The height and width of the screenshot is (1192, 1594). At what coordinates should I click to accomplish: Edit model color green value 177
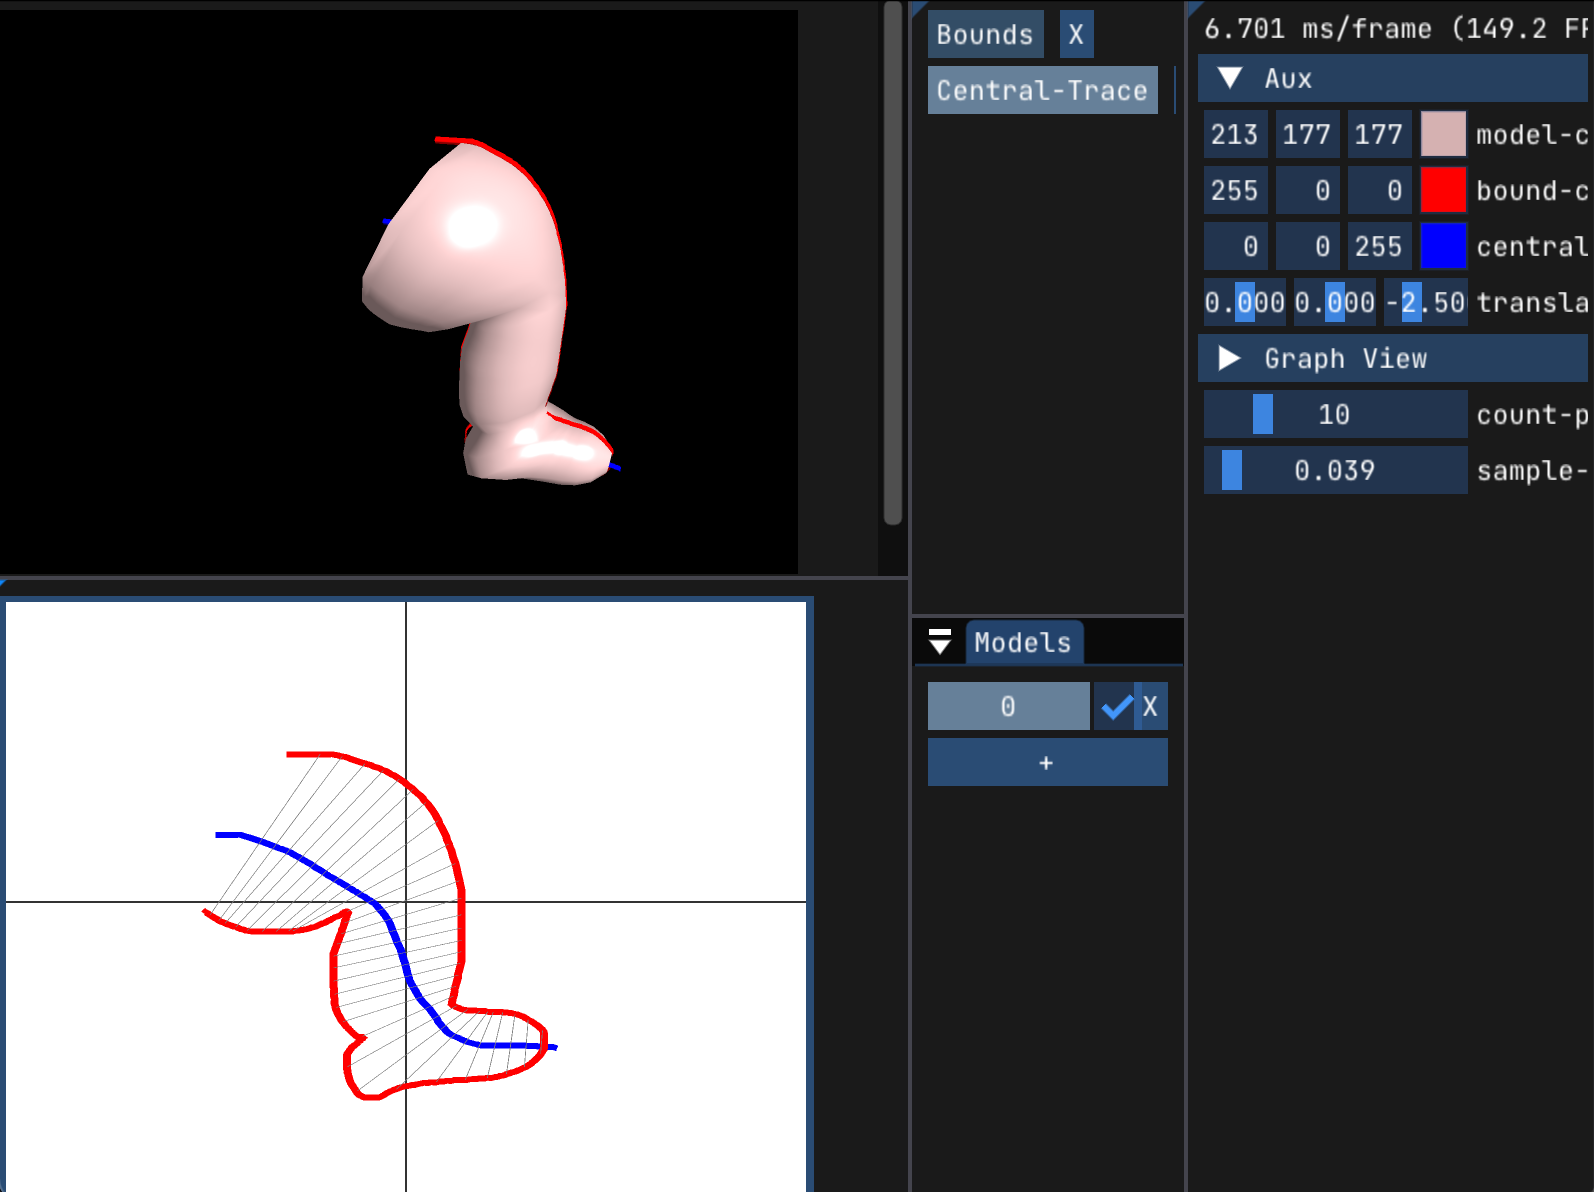(x=1307, y=134)
